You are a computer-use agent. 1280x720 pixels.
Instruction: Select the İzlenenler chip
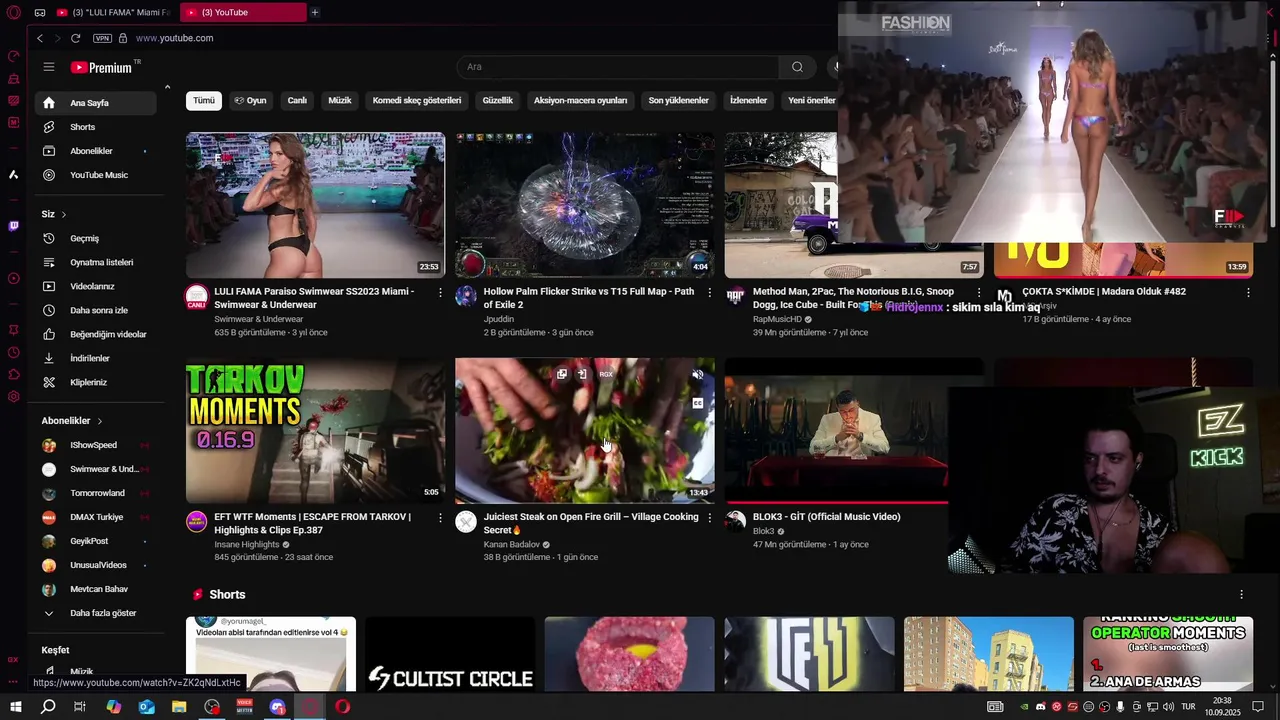pyautogui.click(x=748, y=101)
